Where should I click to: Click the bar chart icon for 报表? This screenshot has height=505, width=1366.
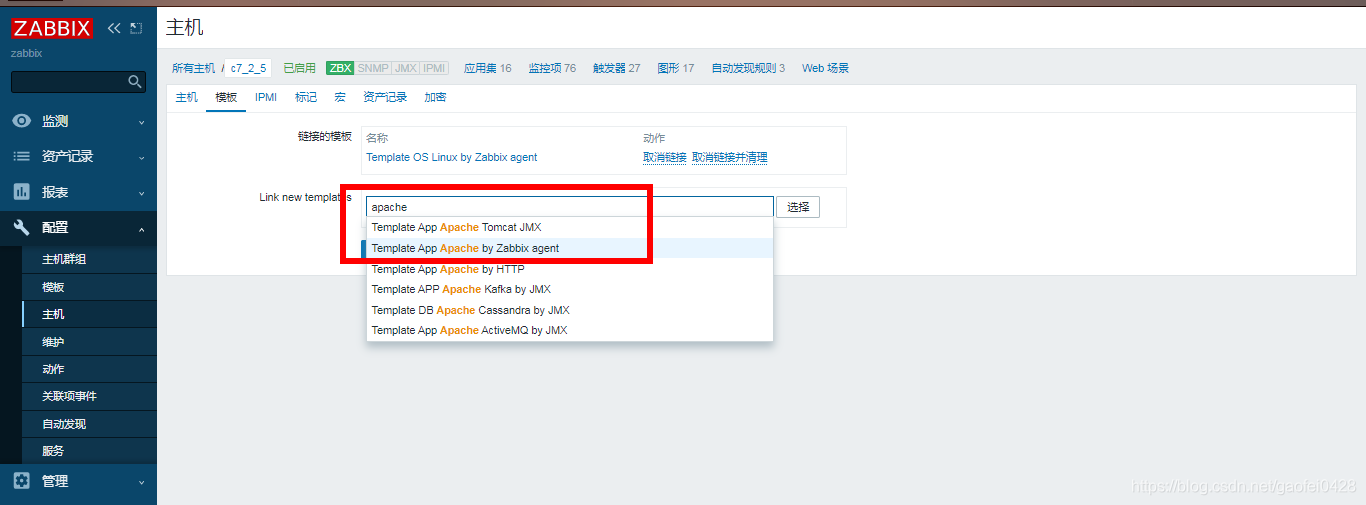(x=21, y=192)
